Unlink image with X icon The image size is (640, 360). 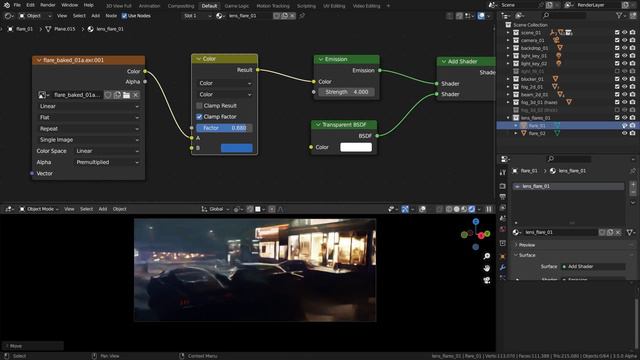coord(136,95)
